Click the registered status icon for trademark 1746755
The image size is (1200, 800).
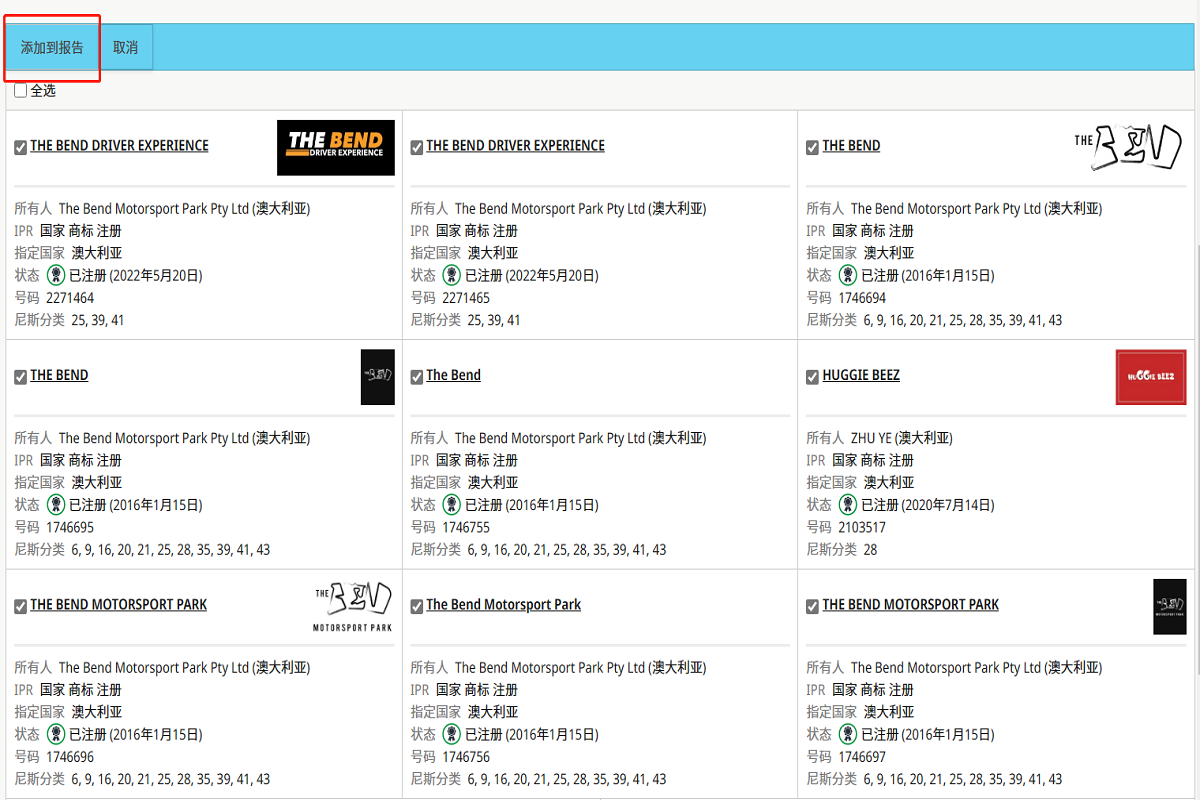click(453, 505)
